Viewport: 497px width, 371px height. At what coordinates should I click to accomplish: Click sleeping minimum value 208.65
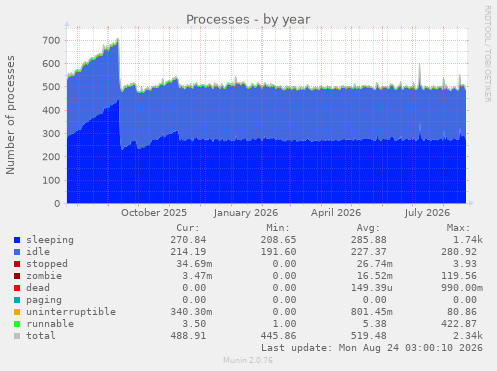pos(278,240)
